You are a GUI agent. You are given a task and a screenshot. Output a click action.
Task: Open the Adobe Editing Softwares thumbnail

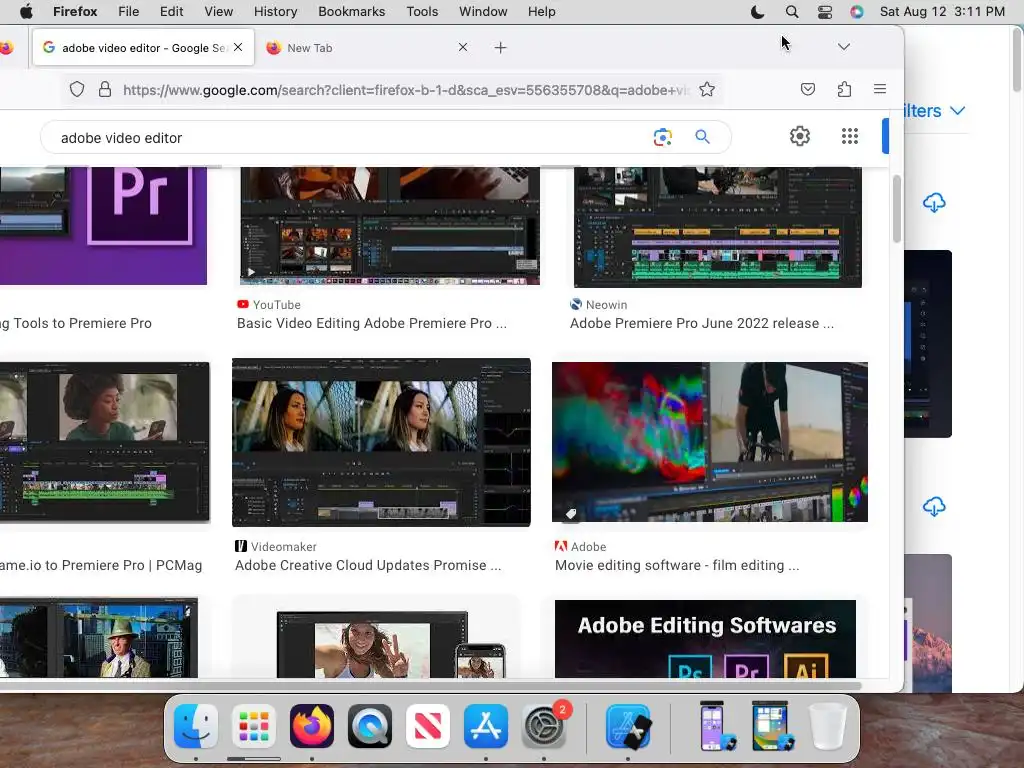coord(705,639)
